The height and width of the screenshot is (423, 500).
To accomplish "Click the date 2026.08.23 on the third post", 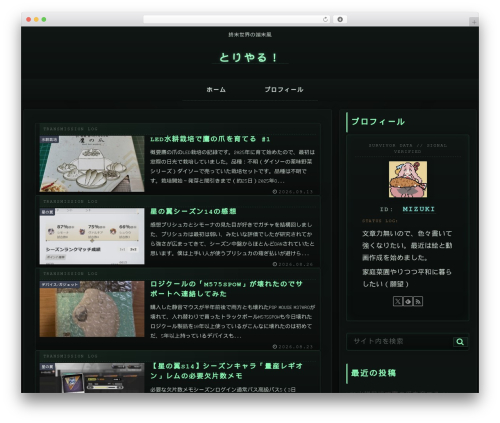I will (x=293, y=347).
